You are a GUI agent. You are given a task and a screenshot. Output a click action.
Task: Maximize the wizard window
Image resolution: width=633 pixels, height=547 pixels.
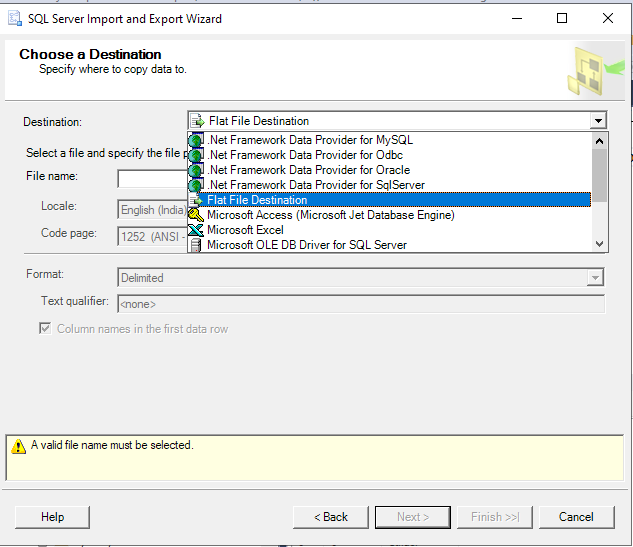click(x=562, y=18)
